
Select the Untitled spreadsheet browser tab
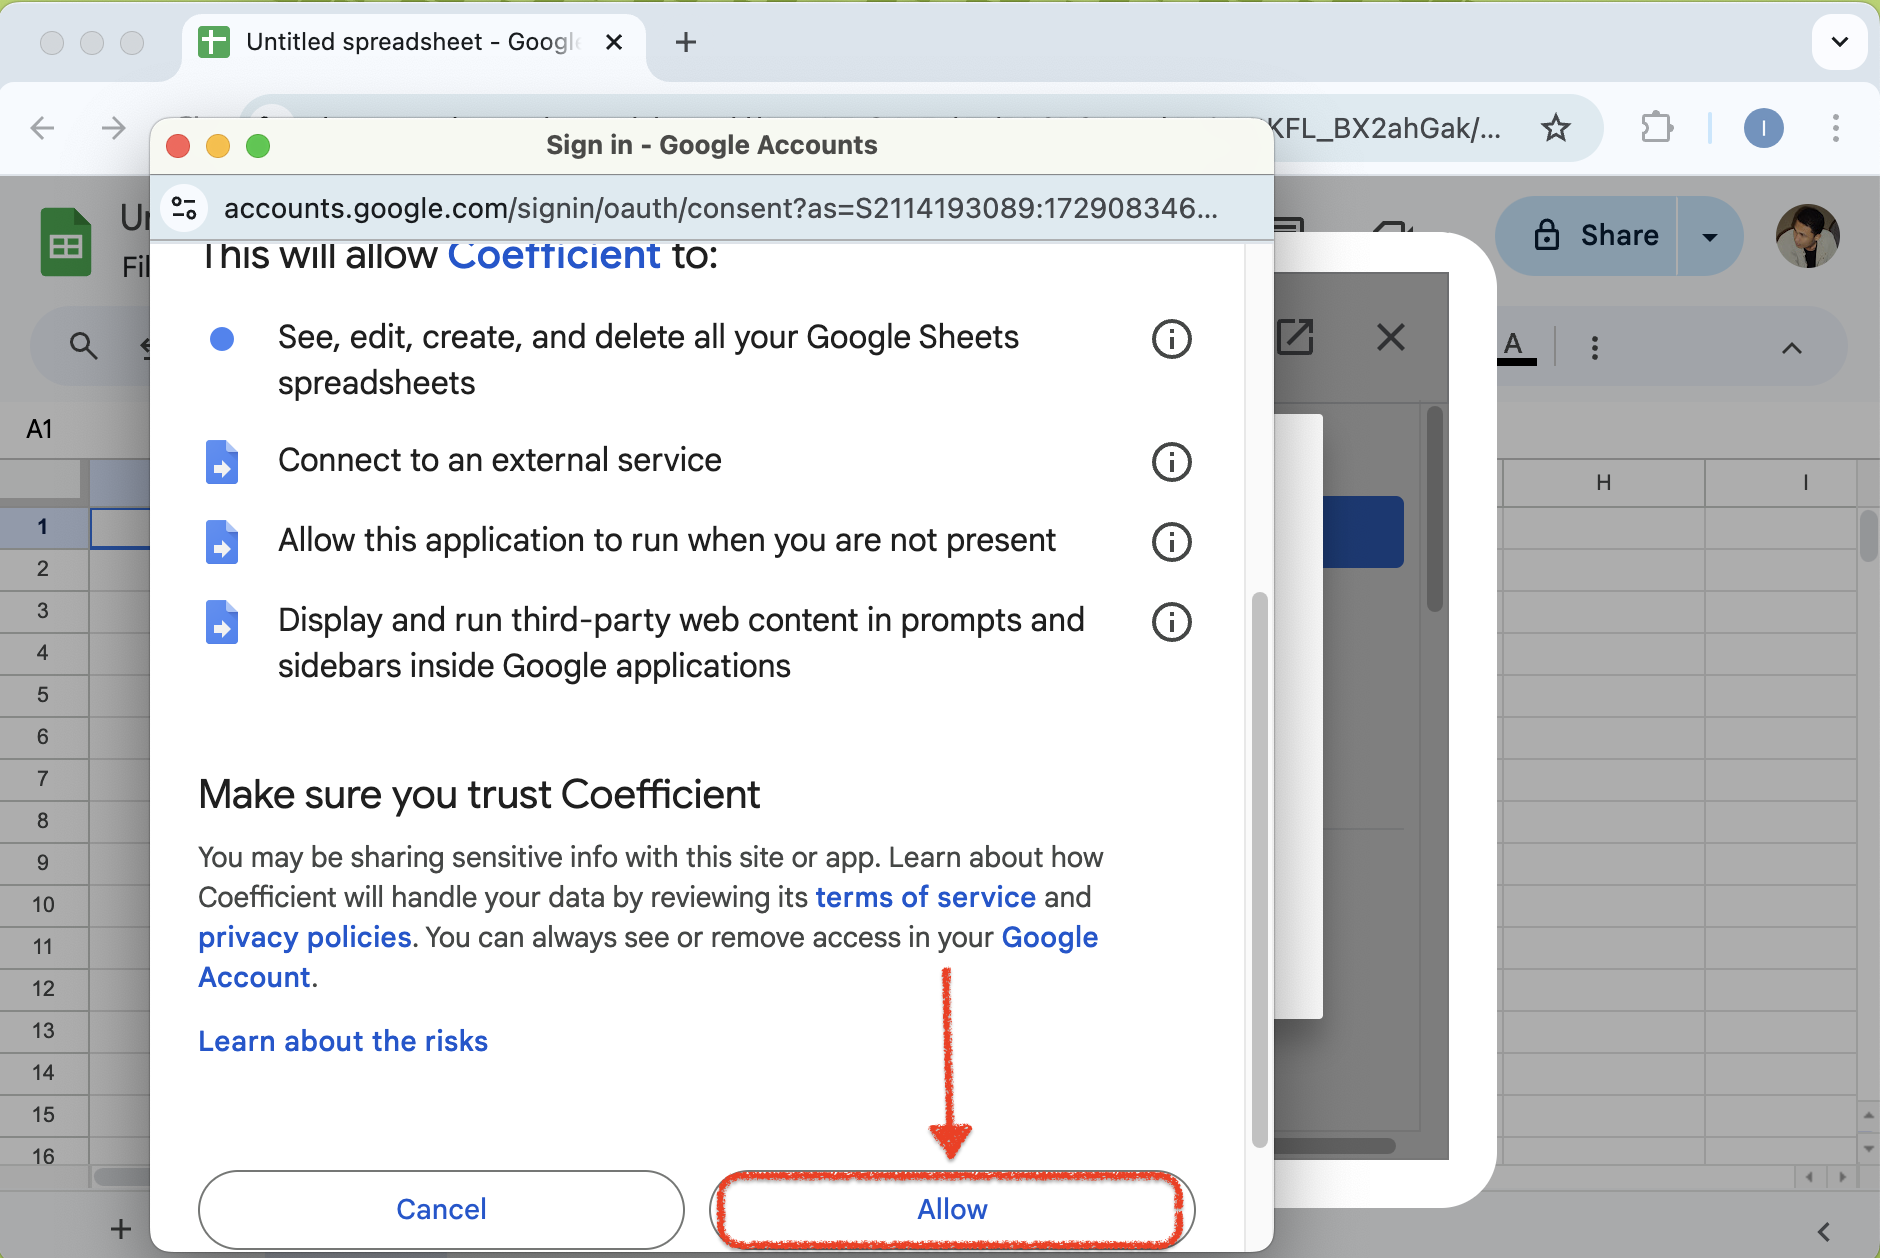(x=414, y=42)
